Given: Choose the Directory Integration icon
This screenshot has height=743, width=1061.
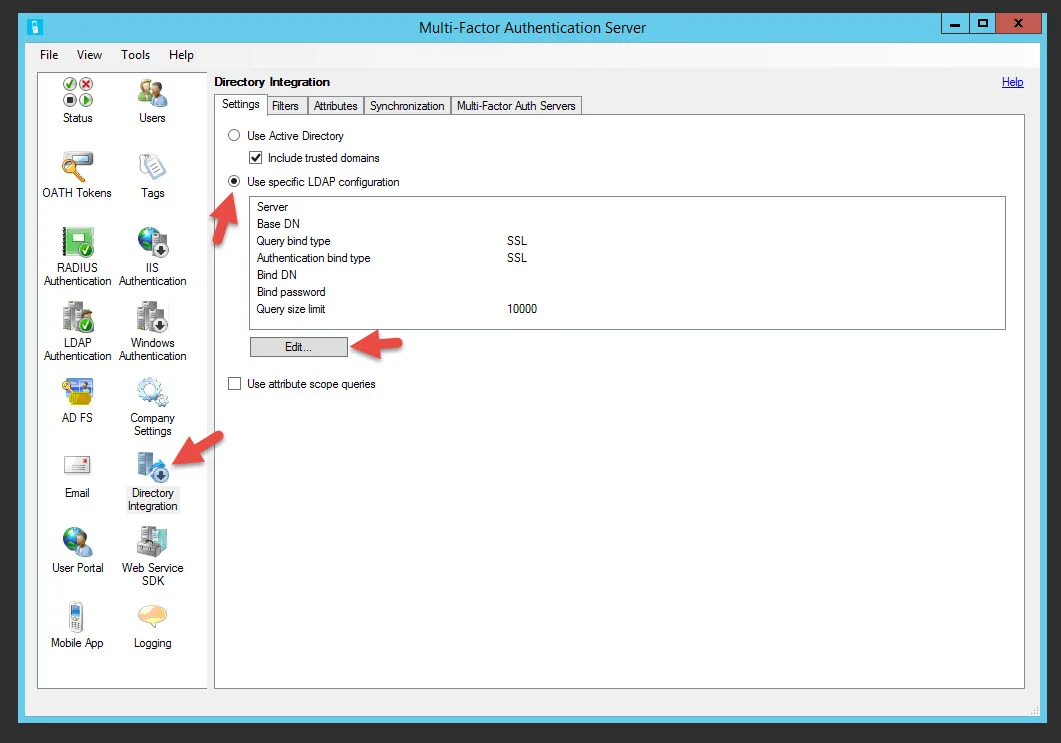Looking at the screenshot, I should tap(152, 467).
